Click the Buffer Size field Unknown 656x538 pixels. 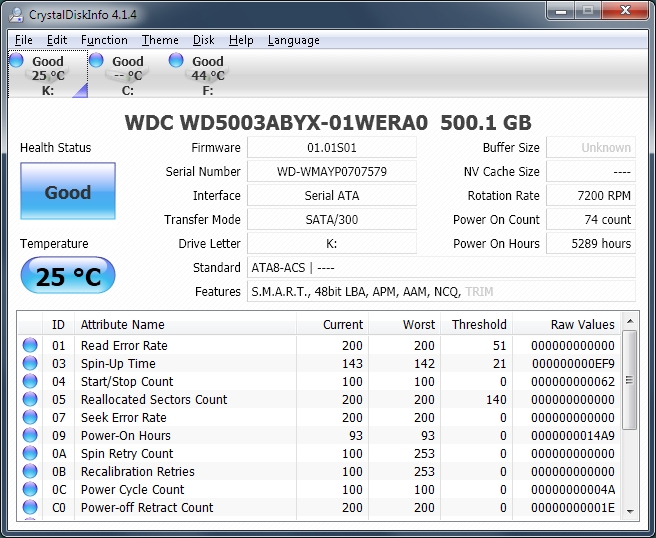[591, 148]
